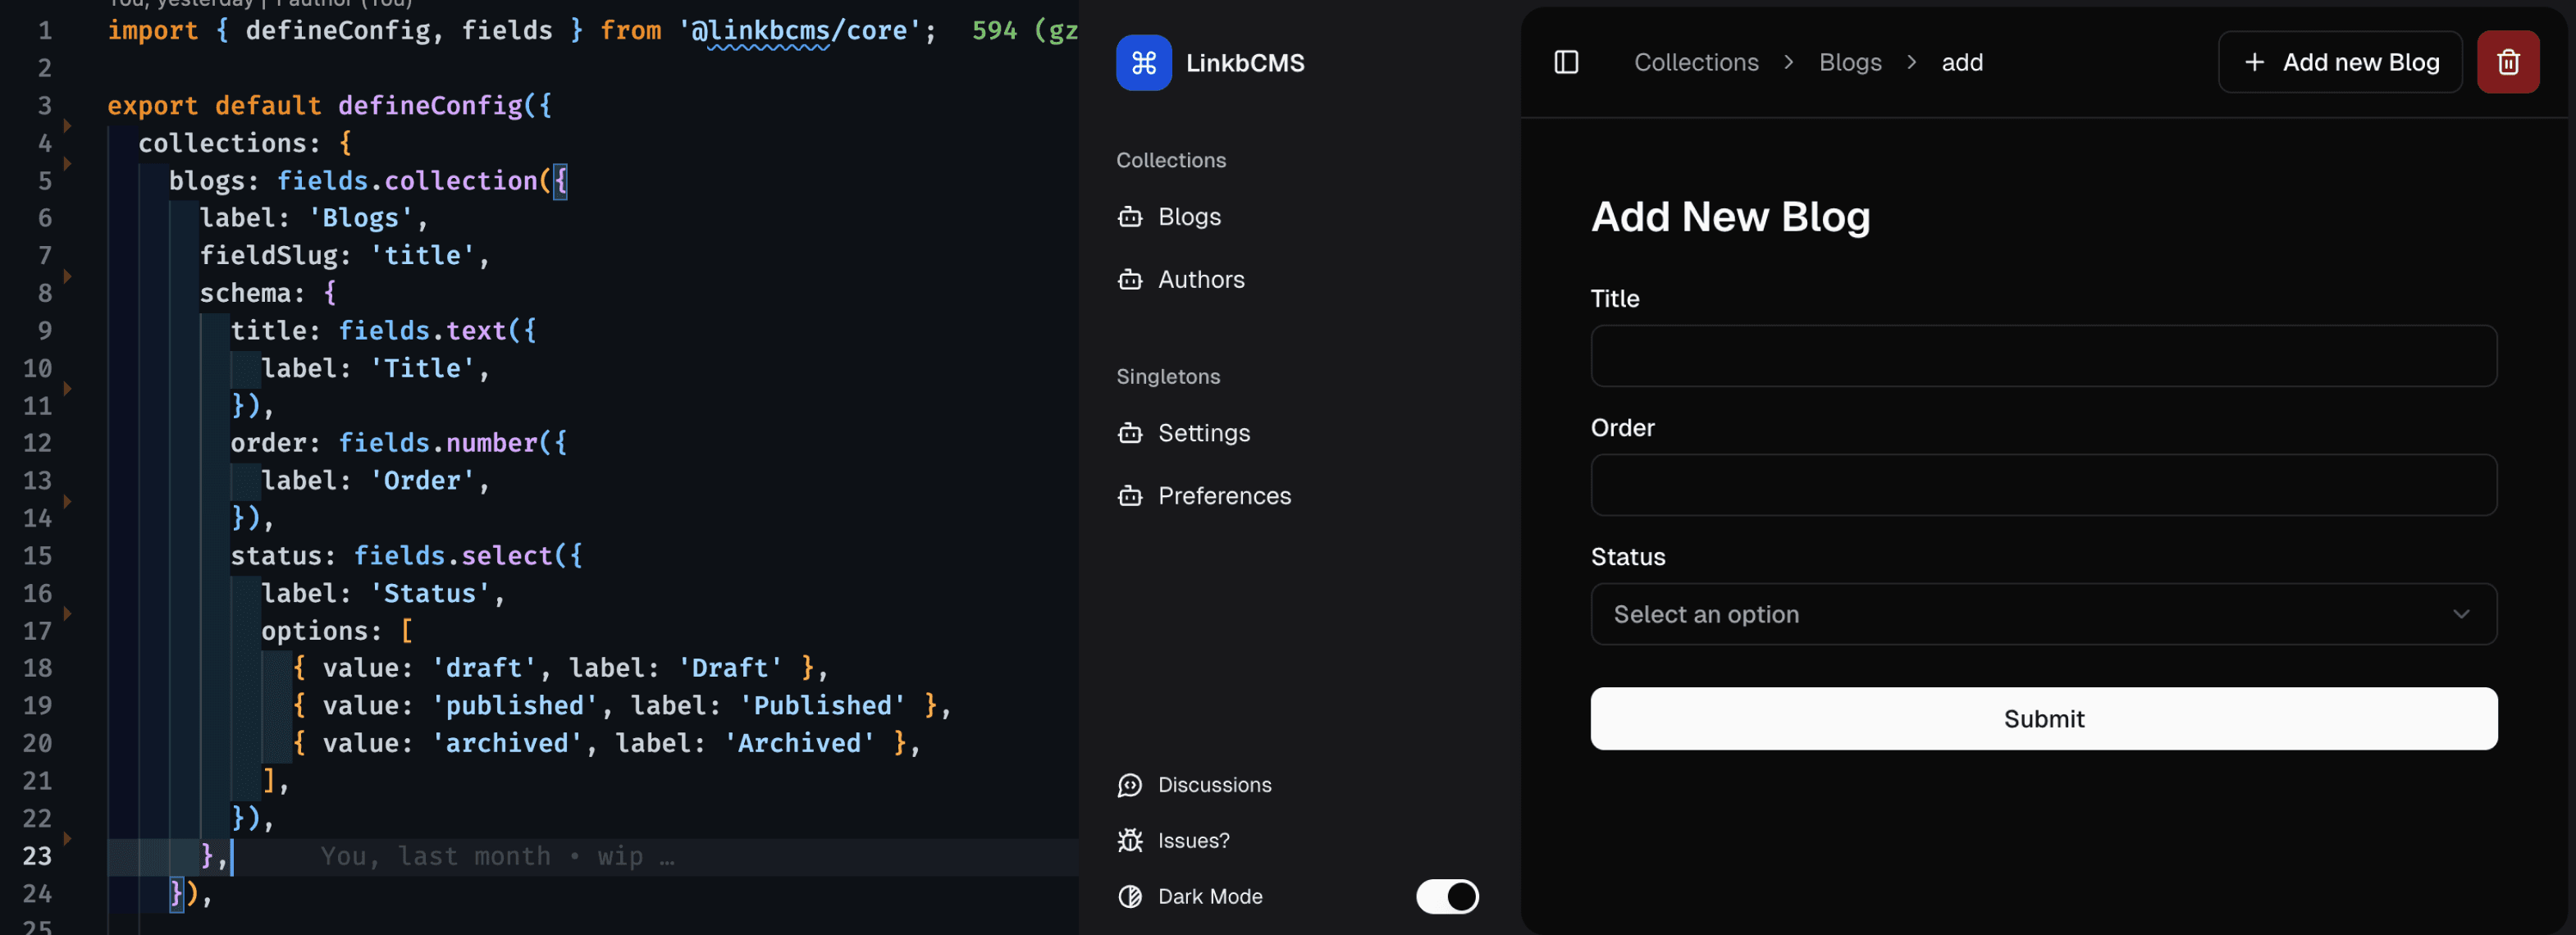Click the Blogs breadcrumb
Viewport: 2576px width, 935px height.
(x=1850, y=62)
